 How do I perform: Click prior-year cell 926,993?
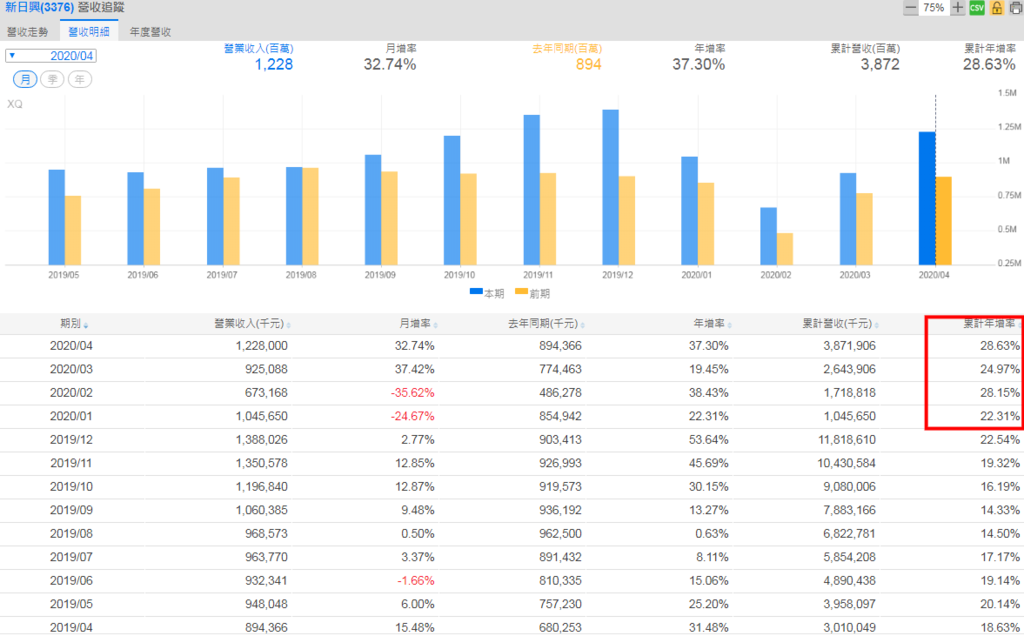tap(560, 464)
